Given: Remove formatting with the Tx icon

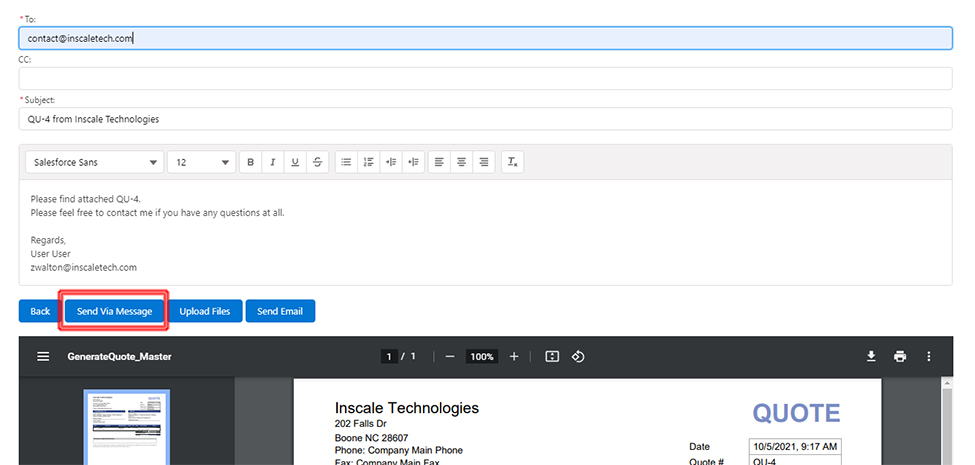Looking at the screenshot, I should [512, 162].
